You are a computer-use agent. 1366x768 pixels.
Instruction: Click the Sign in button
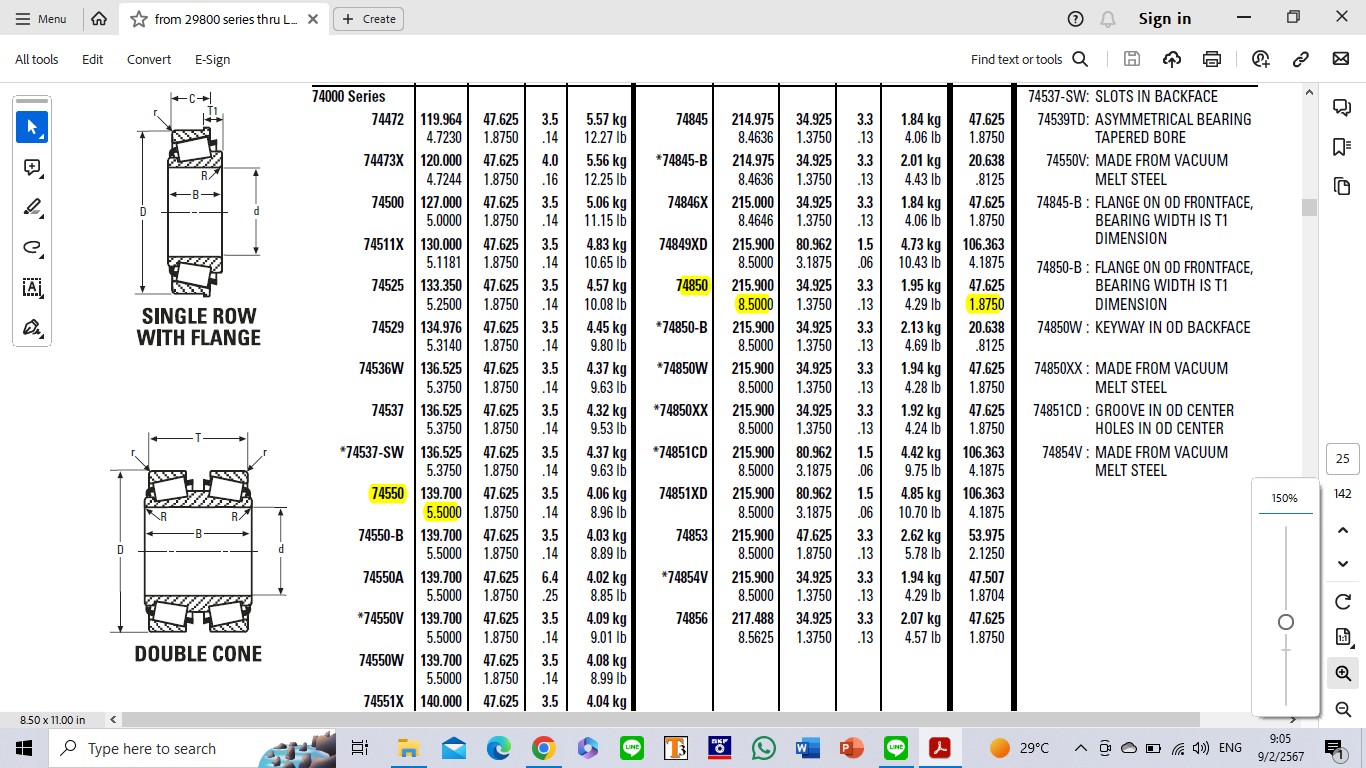(x=1165, y=19)
